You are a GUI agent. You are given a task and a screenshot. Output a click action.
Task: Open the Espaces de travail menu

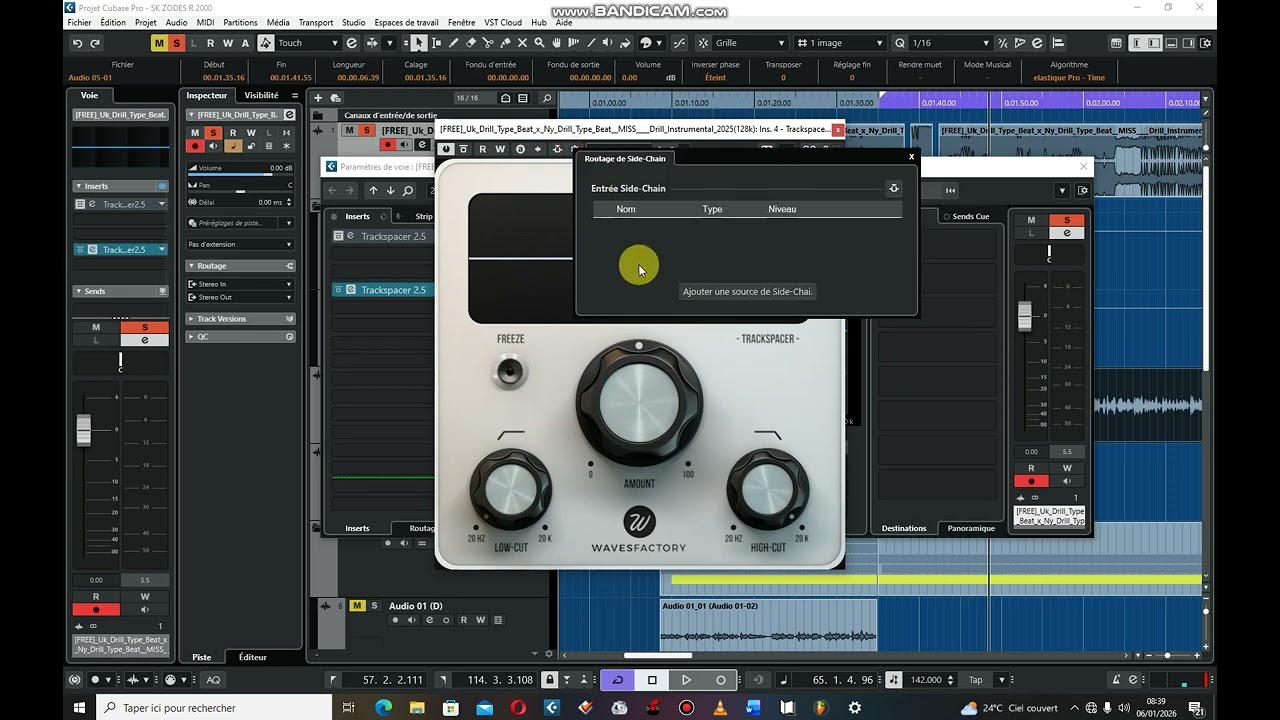406,22
